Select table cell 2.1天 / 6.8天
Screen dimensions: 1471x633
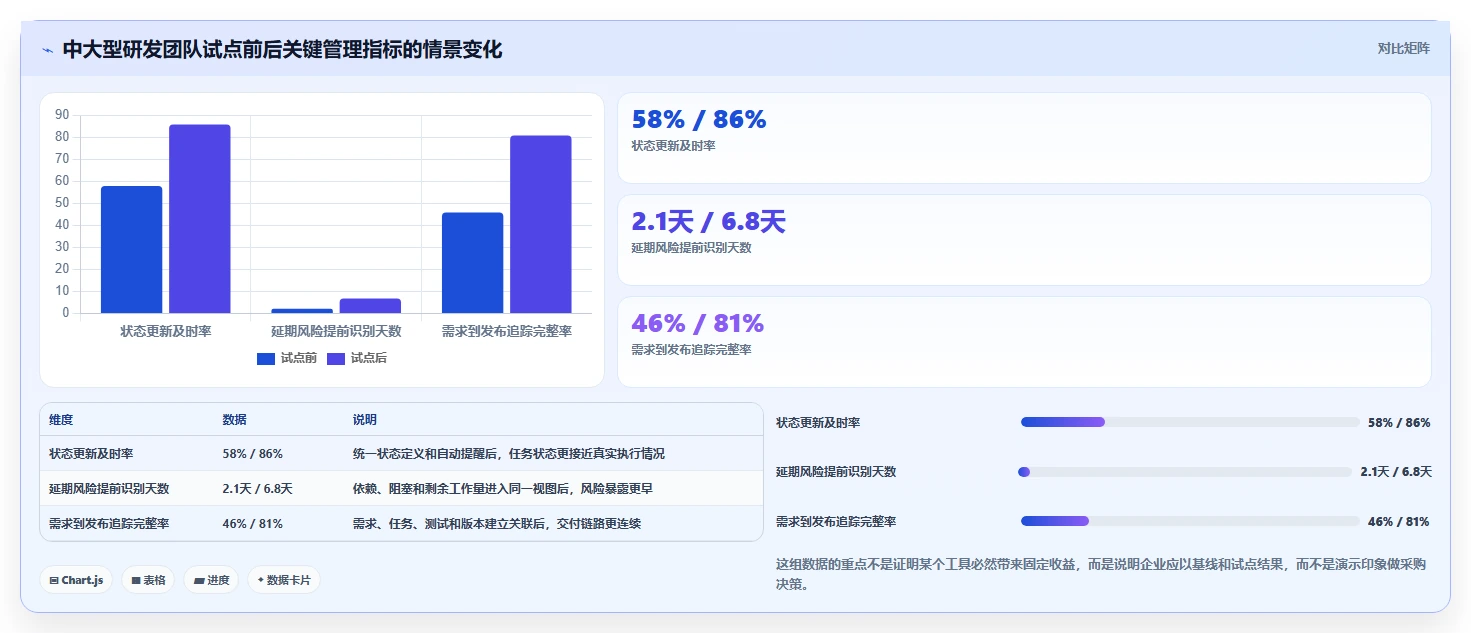(257, 489)
